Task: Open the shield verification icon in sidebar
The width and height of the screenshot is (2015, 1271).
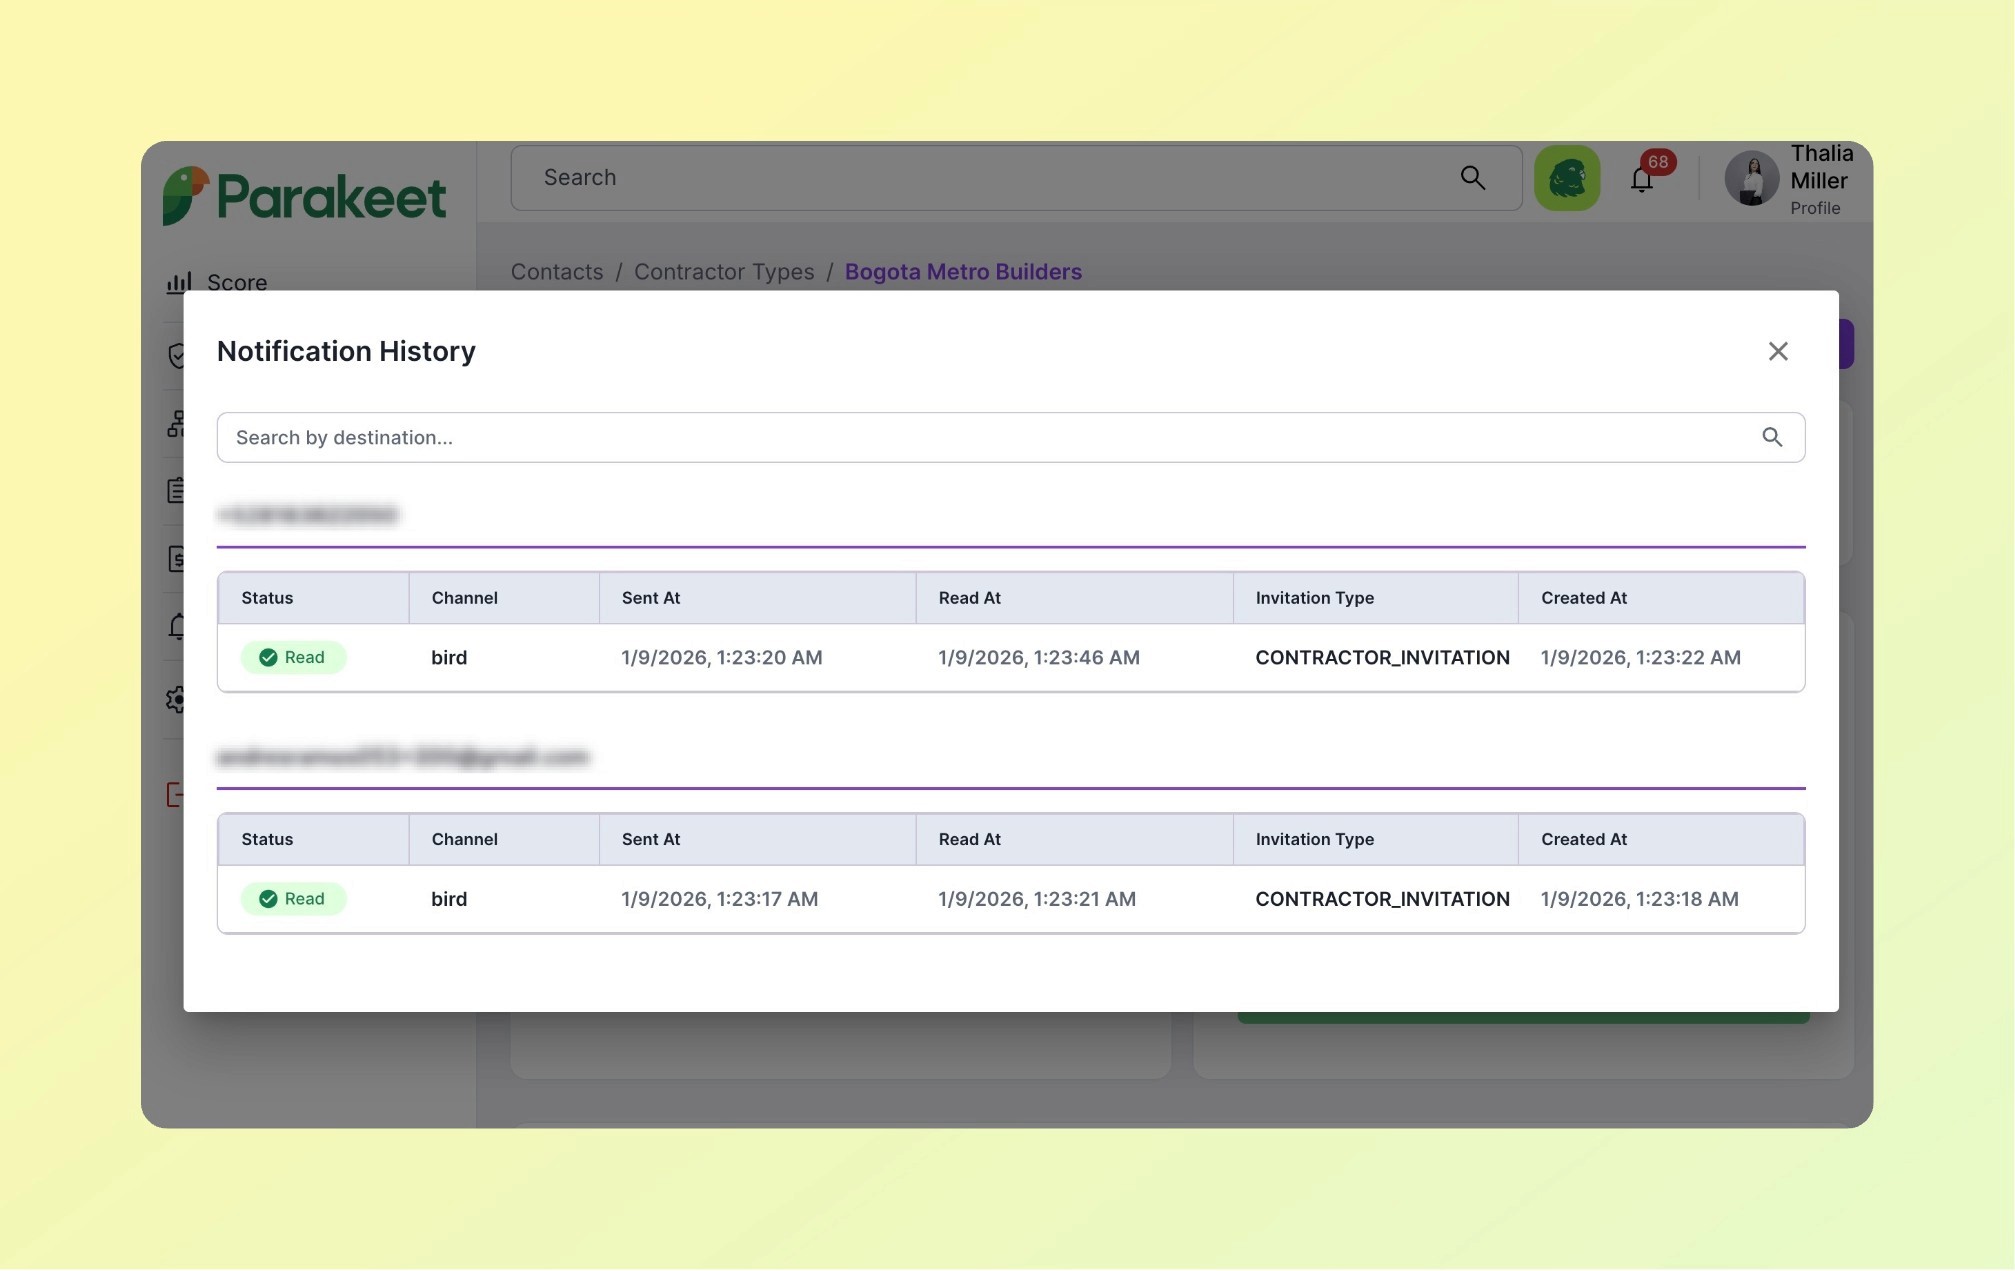Action: point(176,356)
